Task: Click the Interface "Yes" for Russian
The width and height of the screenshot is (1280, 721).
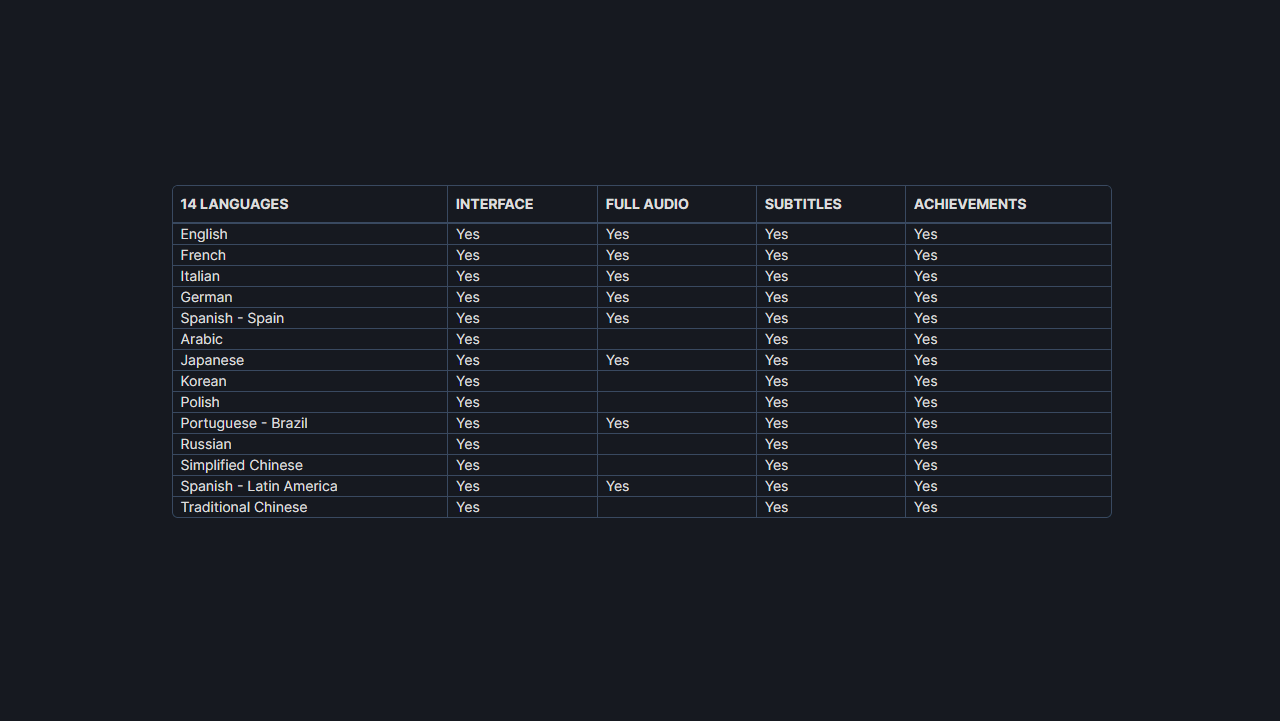Action: (x=467, y=444)
